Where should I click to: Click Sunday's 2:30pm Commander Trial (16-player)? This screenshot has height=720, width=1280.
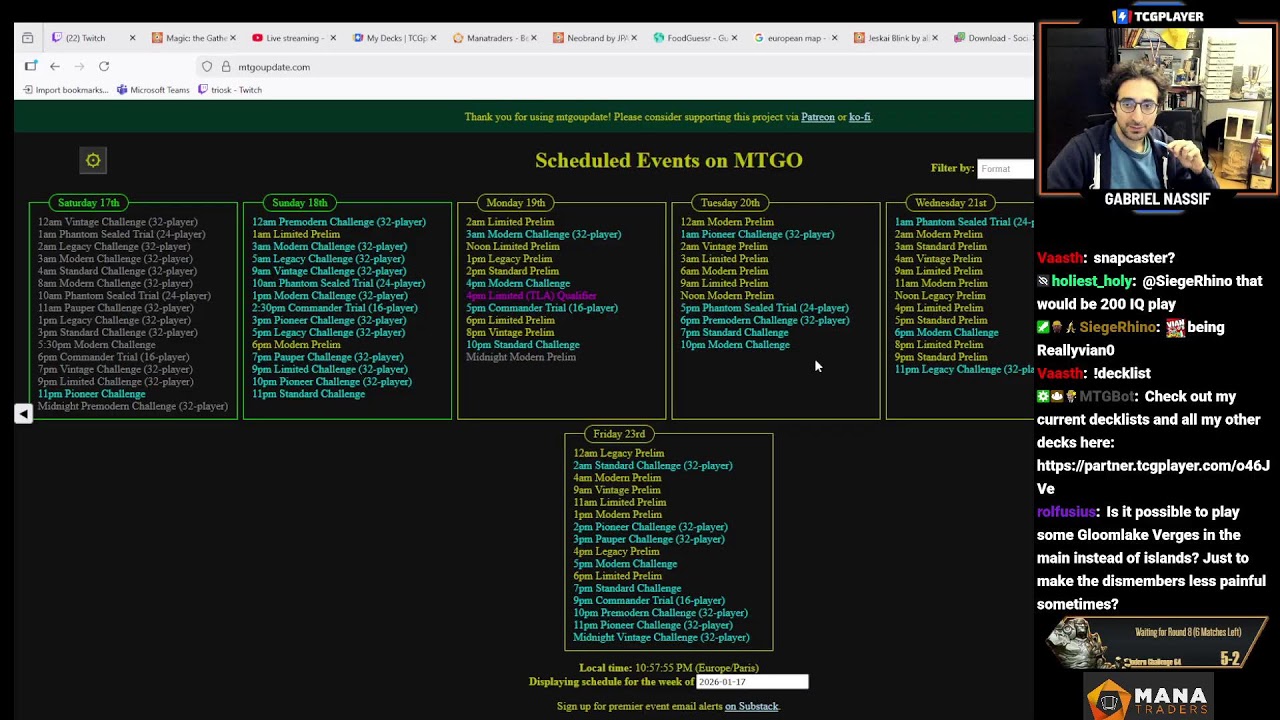tap(335, 308)
